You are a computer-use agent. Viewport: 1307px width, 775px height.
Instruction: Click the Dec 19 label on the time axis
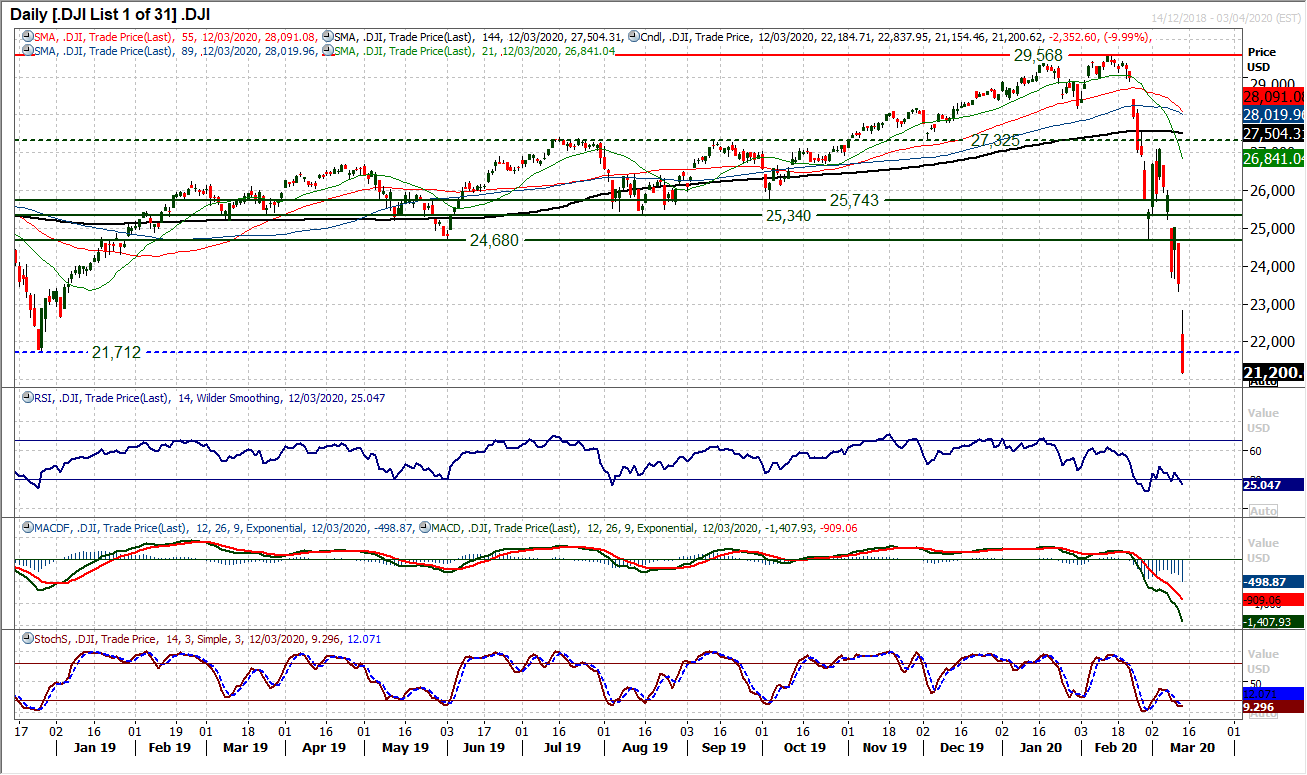coord(964,747)
